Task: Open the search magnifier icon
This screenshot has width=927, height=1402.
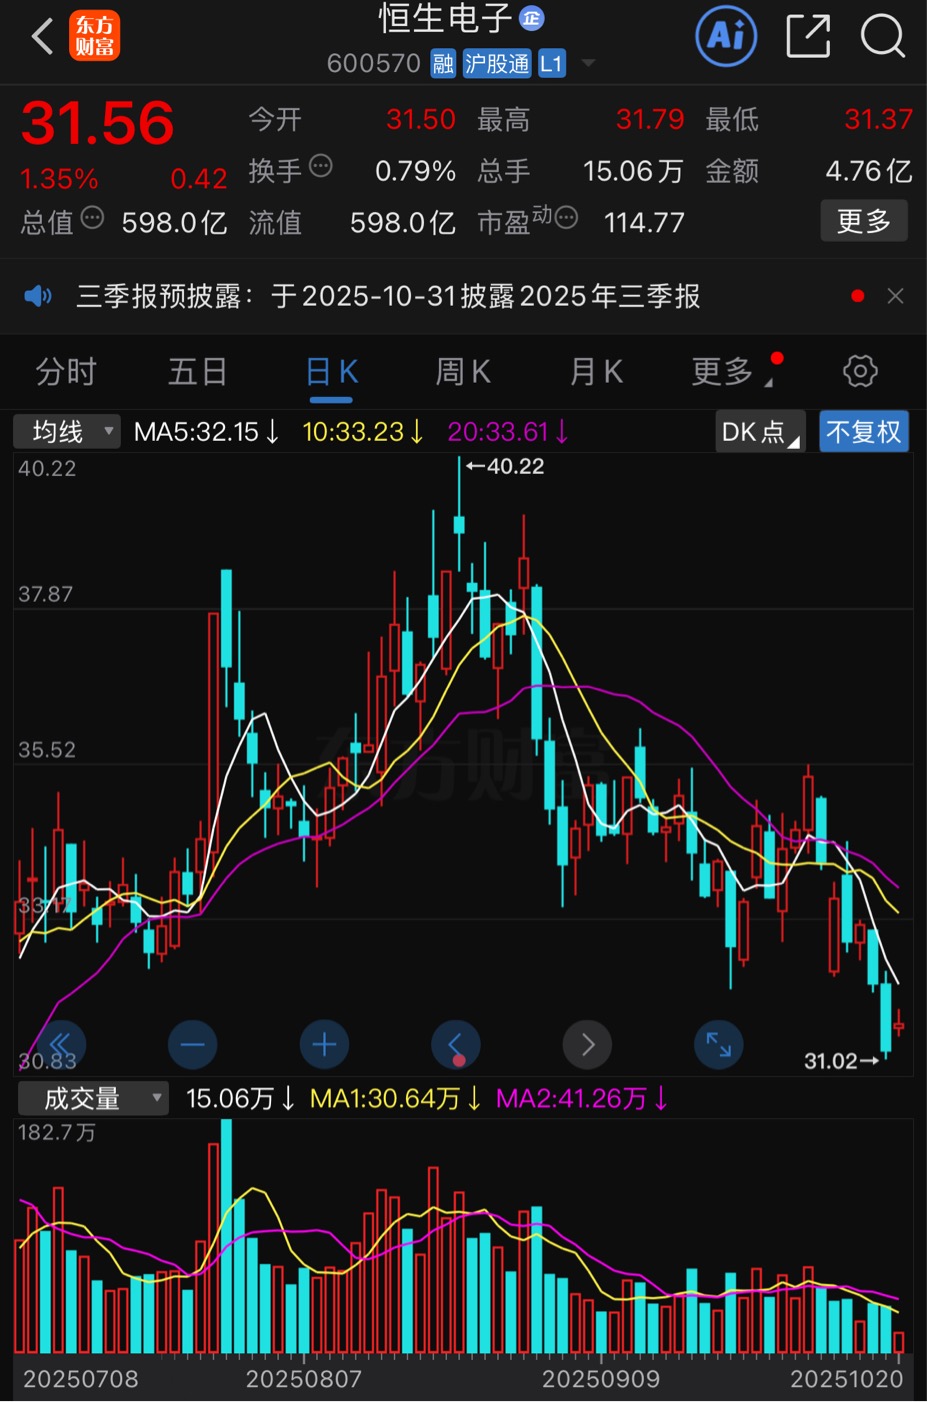Action: tap(883, 37)
